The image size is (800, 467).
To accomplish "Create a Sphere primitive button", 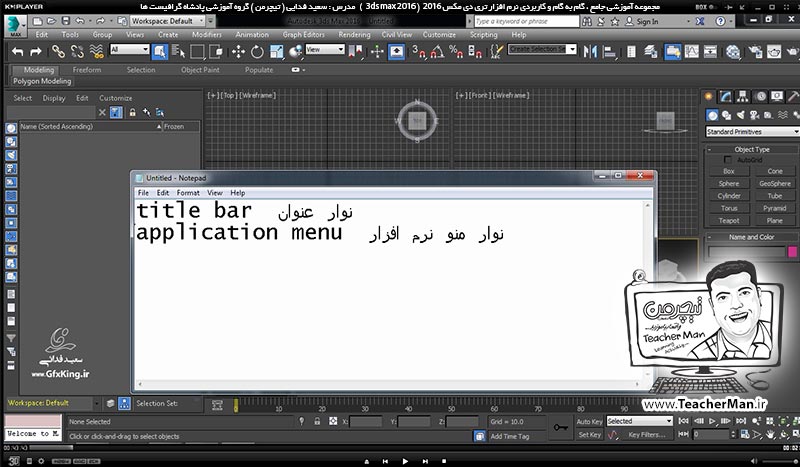I will 729,184.
